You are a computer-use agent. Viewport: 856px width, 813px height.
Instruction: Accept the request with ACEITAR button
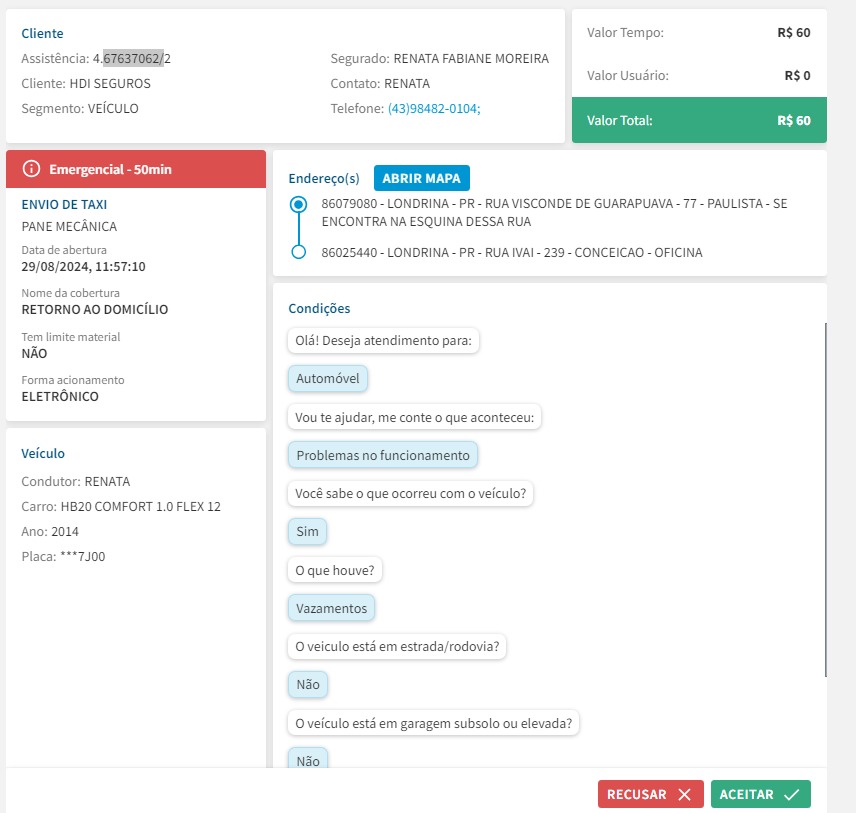[x=760, y=794]
